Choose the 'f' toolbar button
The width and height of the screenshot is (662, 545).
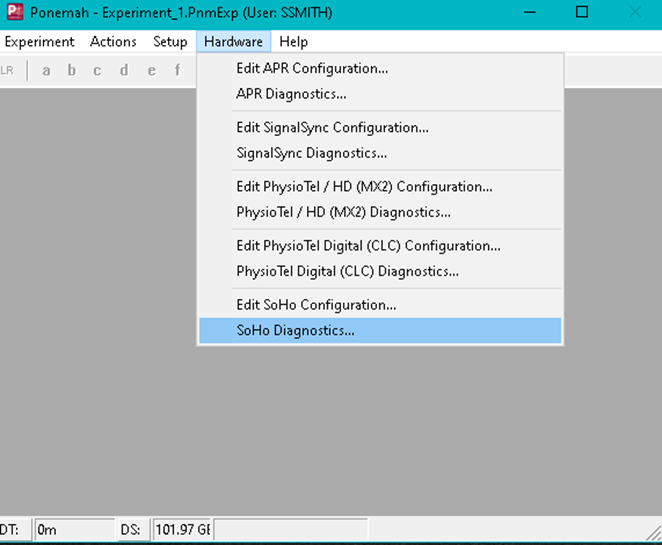178,70
